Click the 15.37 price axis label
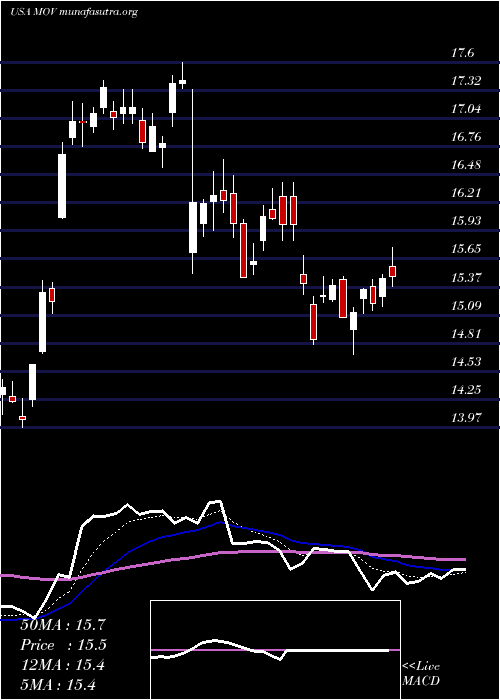Image resolution: width=500 pixels, height=700 pixels. click(466, 278)
